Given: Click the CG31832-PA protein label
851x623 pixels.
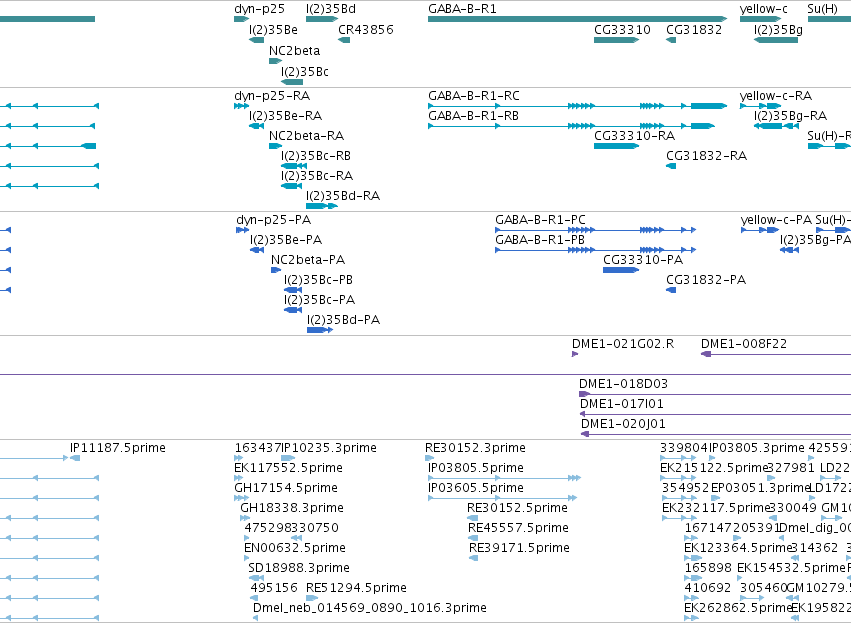Looking at the screenshot, I should point(706,281).
